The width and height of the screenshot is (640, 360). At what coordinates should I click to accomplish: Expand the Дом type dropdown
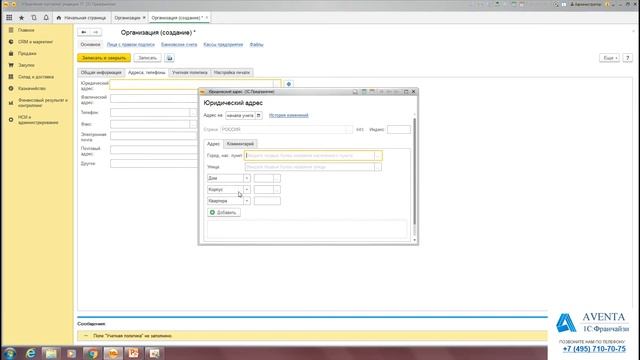[x=247, y=178]
